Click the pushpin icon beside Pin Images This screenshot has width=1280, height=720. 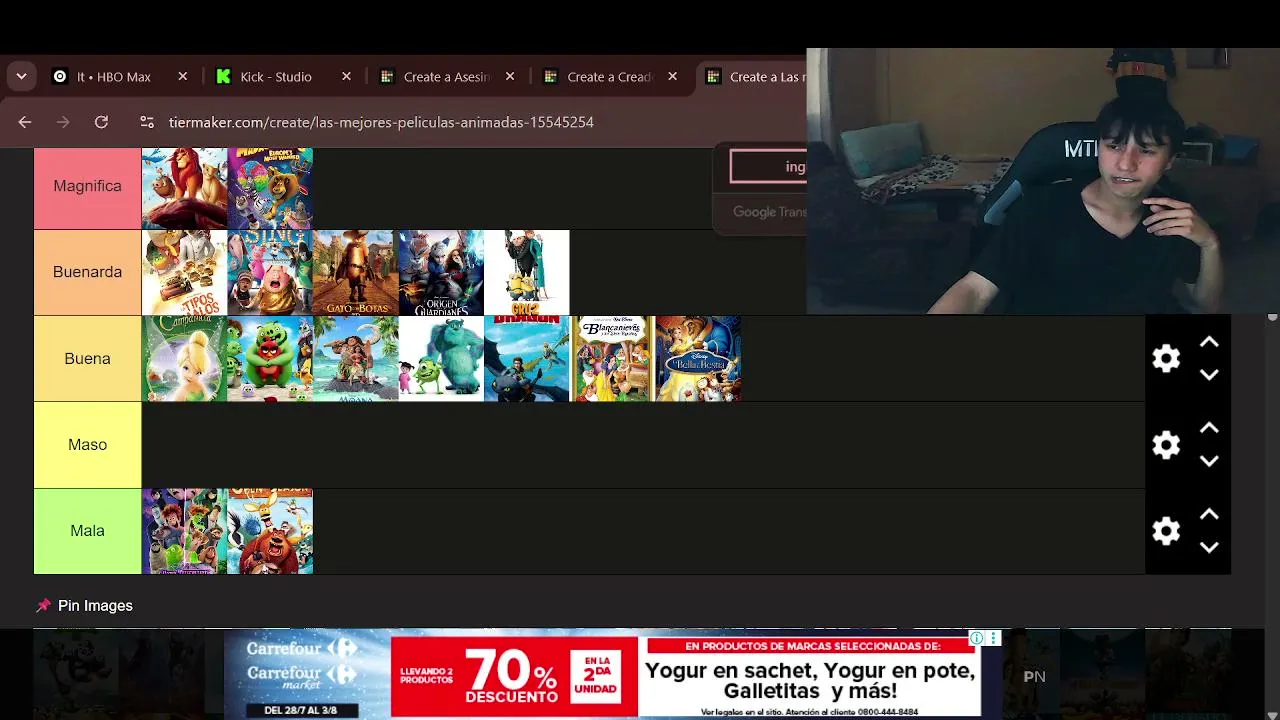pos(43,606)
